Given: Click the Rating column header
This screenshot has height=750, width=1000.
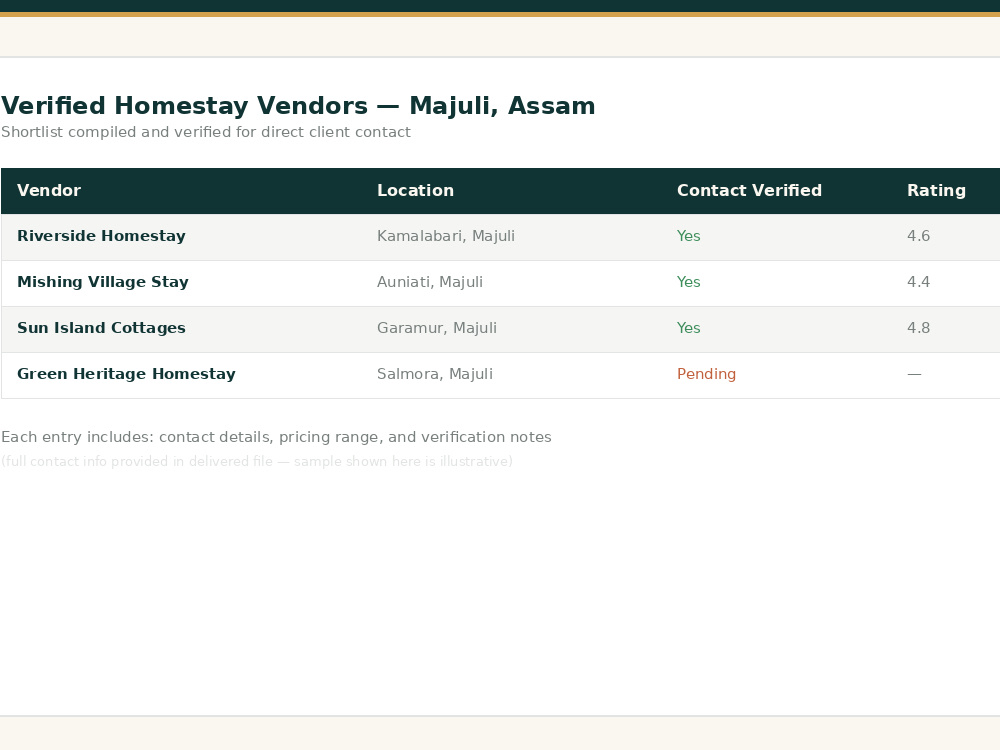Looking at the screenshot, I should pos(936,191).
